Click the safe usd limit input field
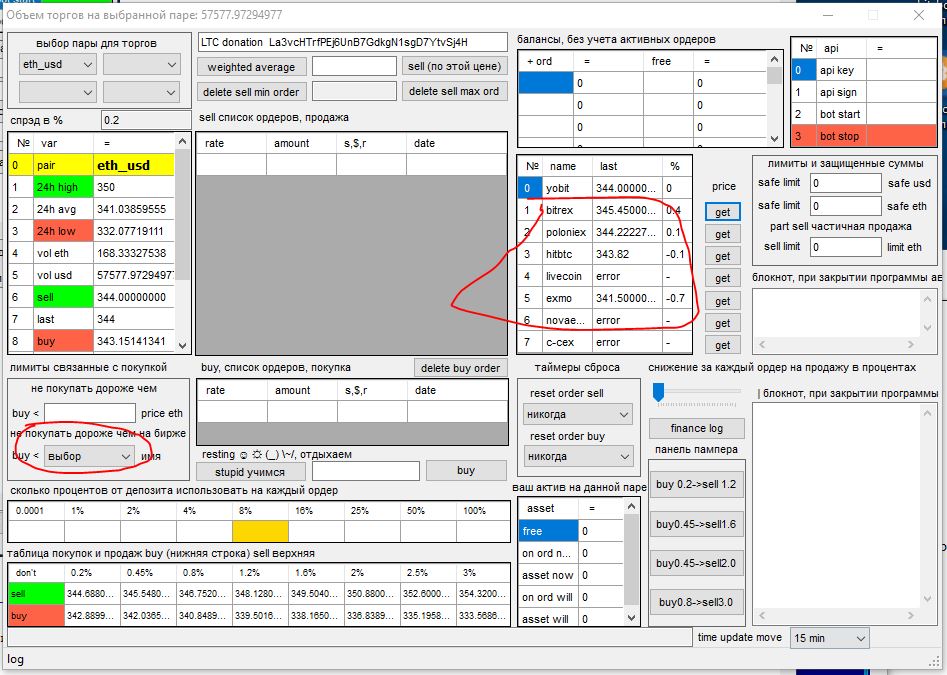This screenshot has width=947, height=675. pos(845,184)
